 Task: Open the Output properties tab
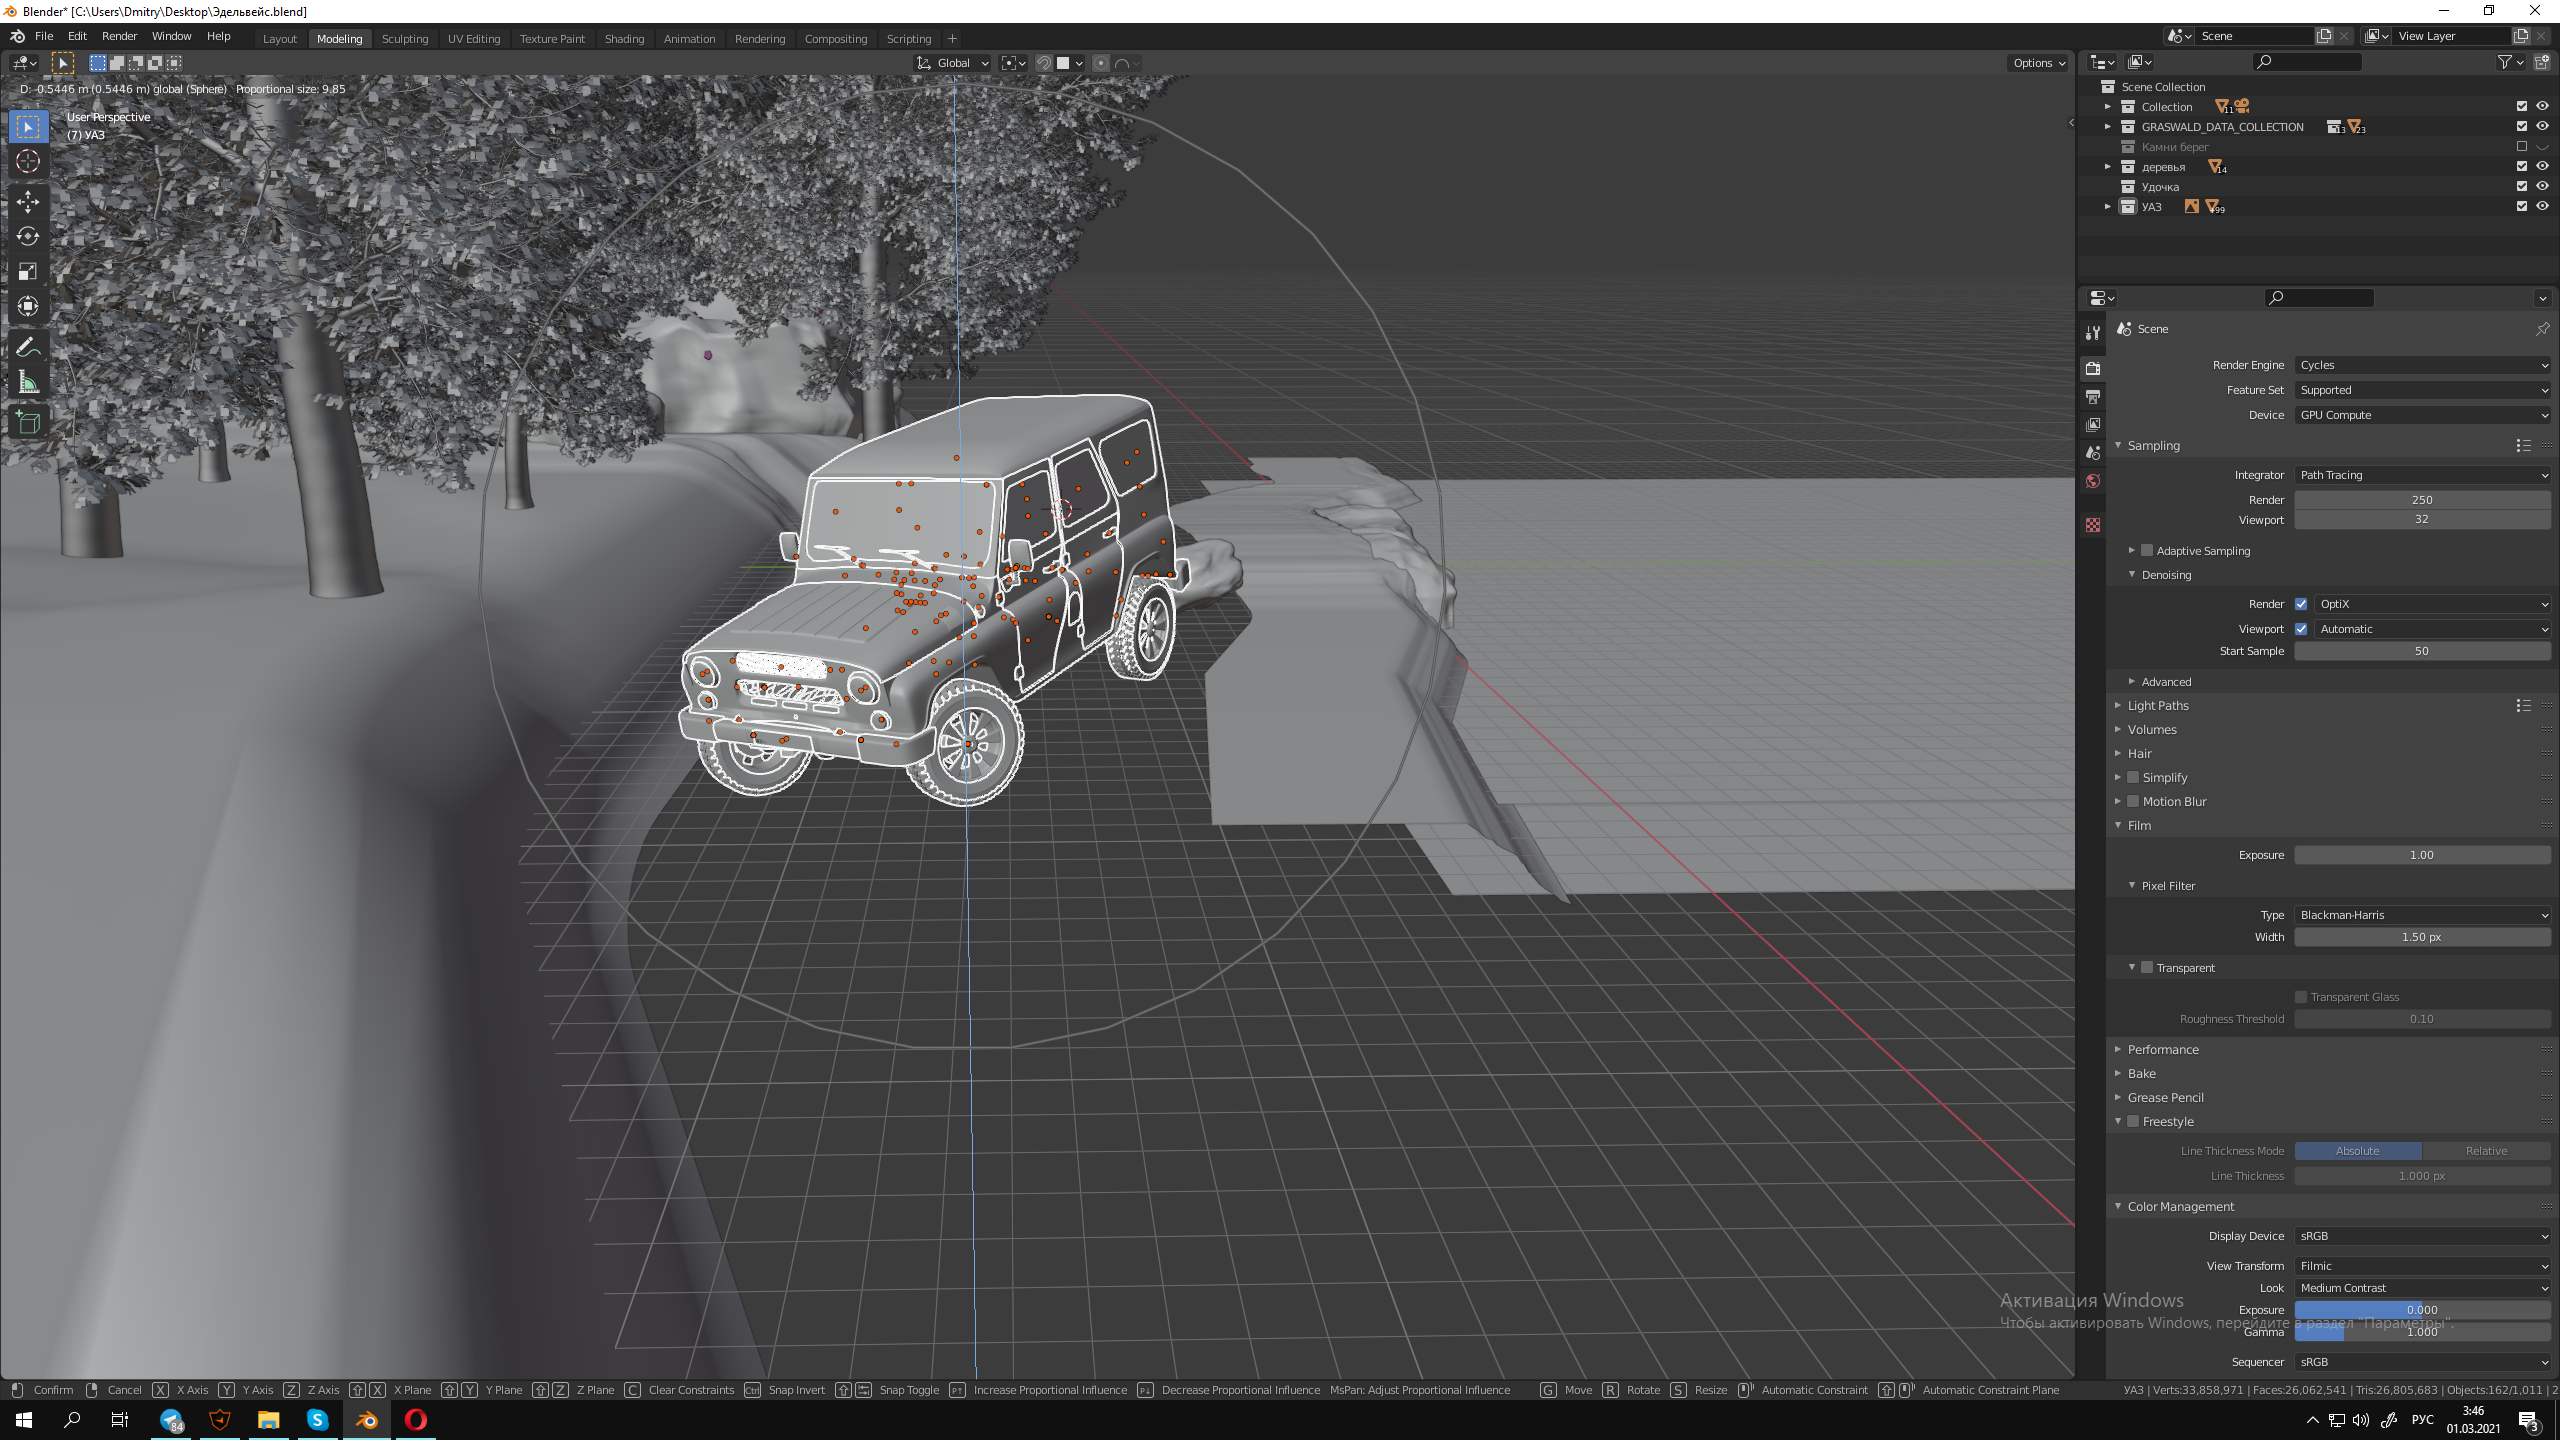click(2092, 396)
